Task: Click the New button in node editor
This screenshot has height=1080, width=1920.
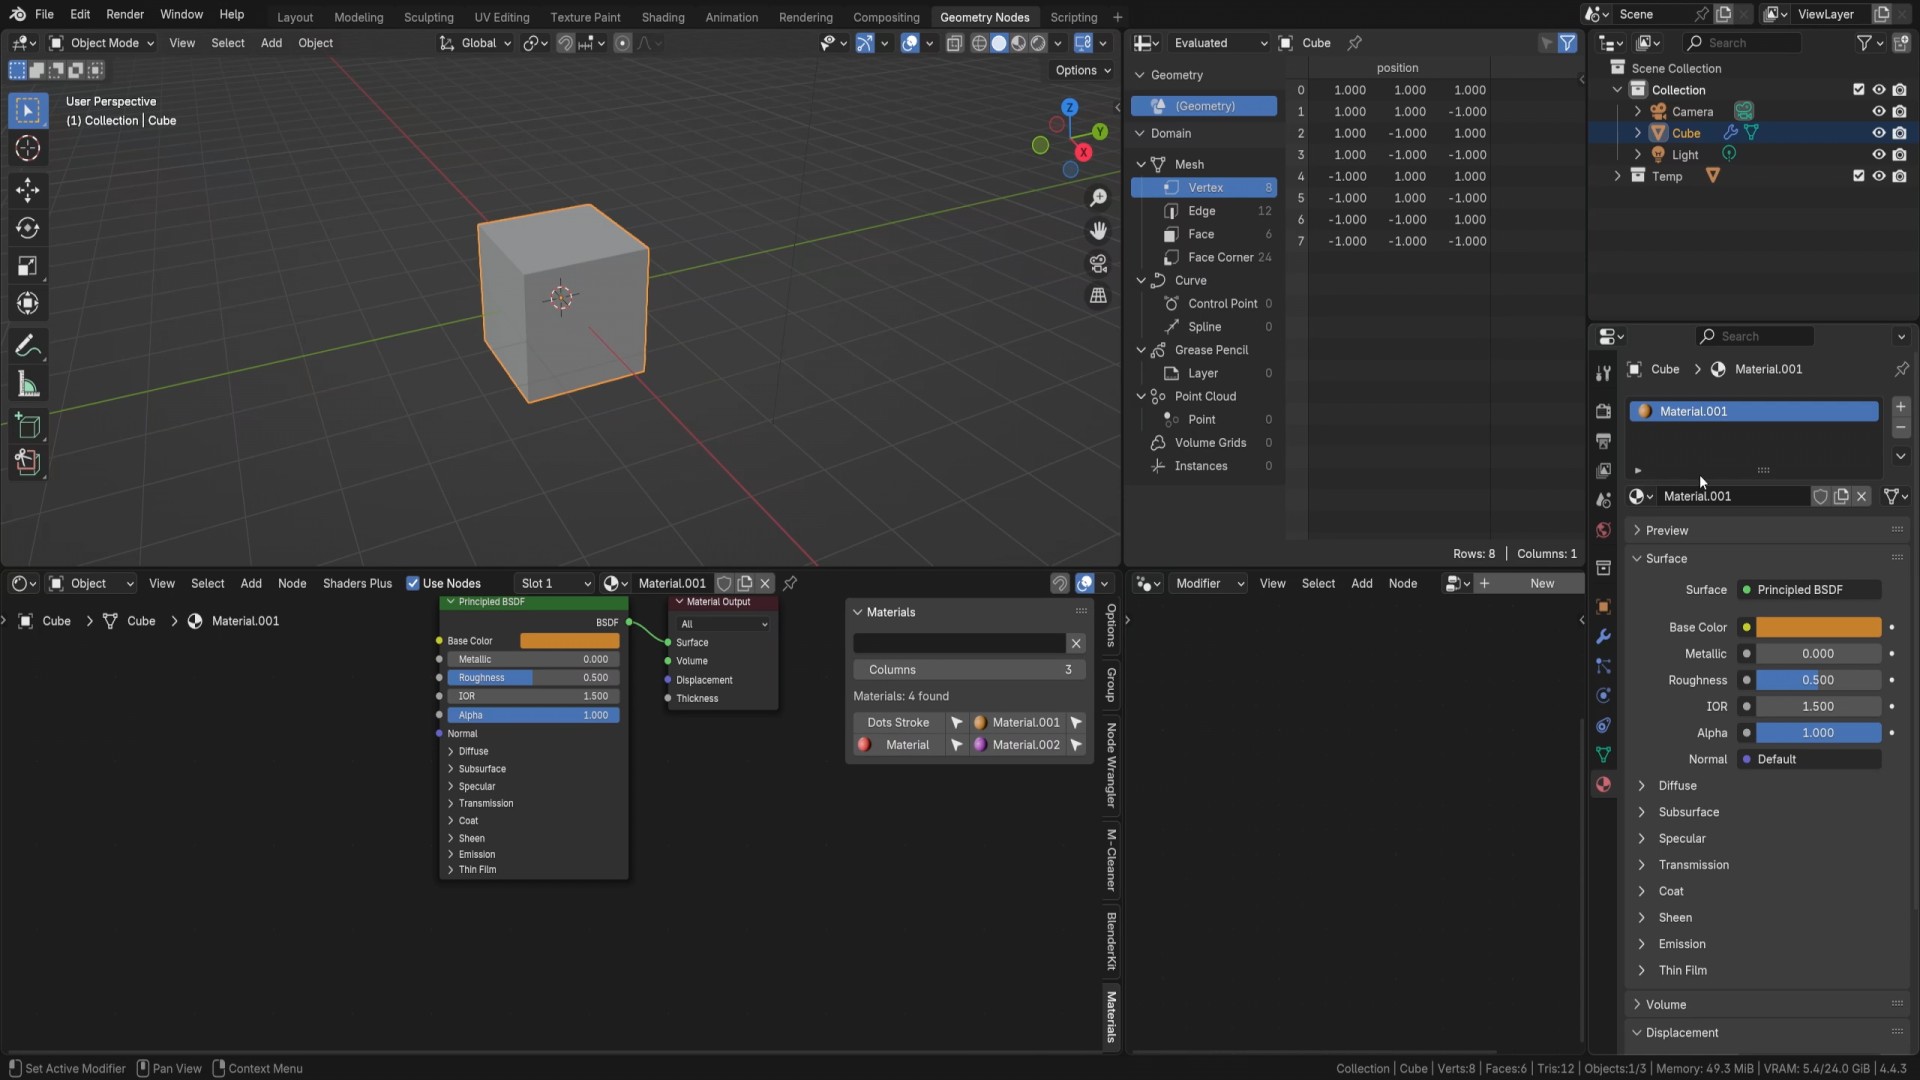Action: click(1541, 583)
